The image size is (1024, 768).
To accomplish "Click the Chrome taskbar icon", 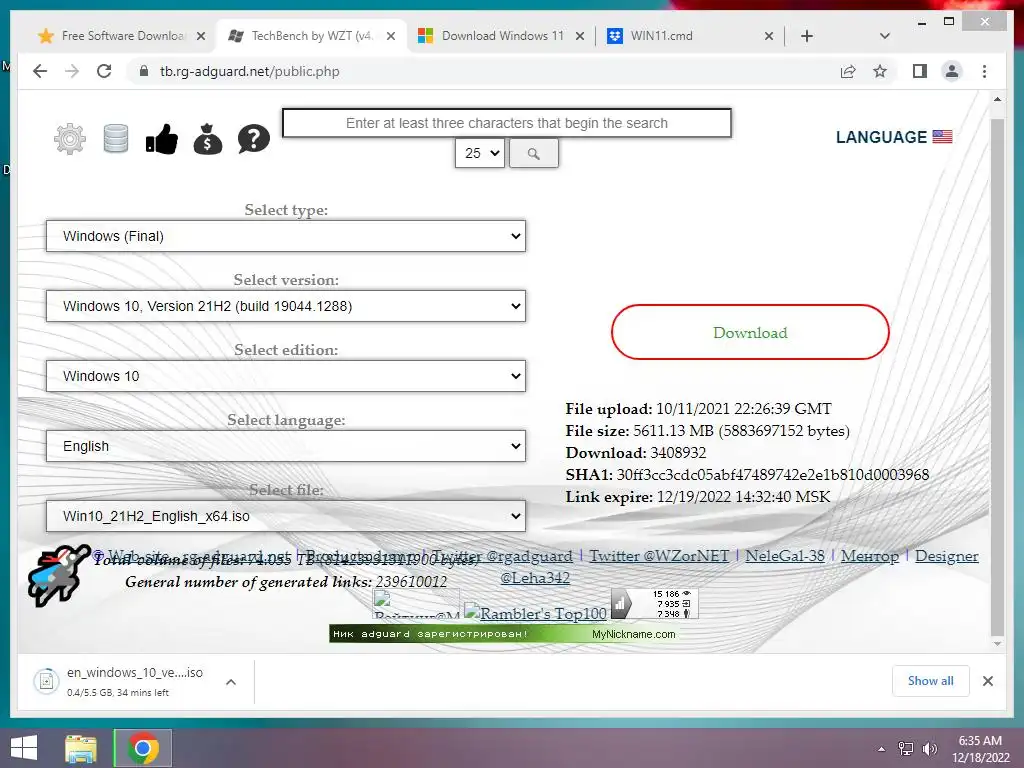I will point(143,748).
